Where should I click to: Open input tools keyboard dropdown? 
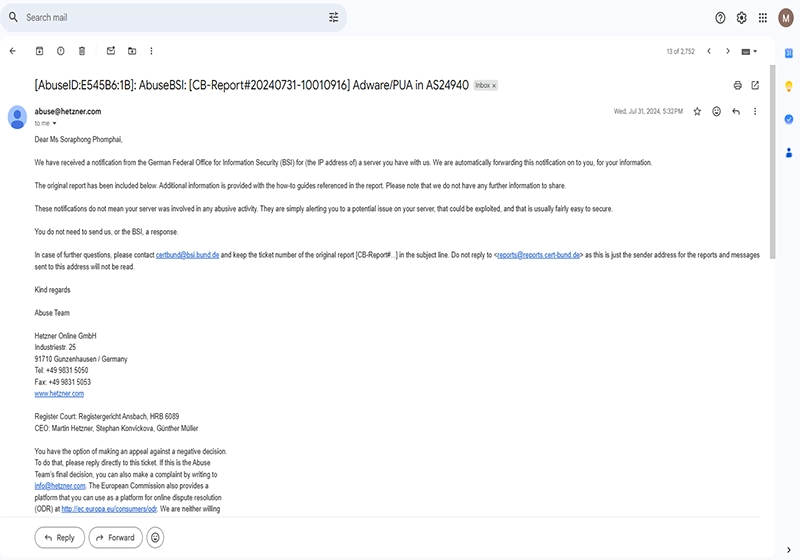tap(749, 52)
